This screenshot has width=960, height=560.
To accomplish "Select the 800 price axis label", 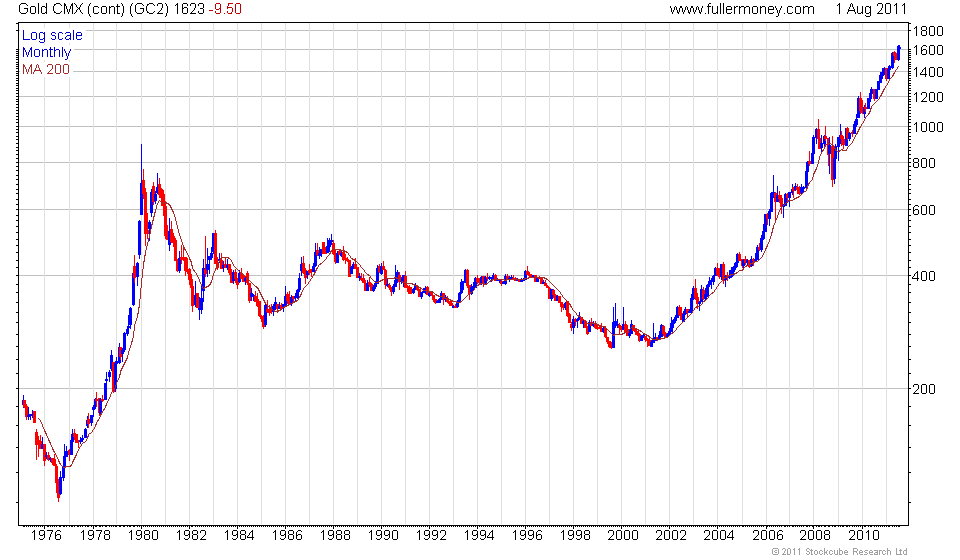I will [x=924, y=163].
